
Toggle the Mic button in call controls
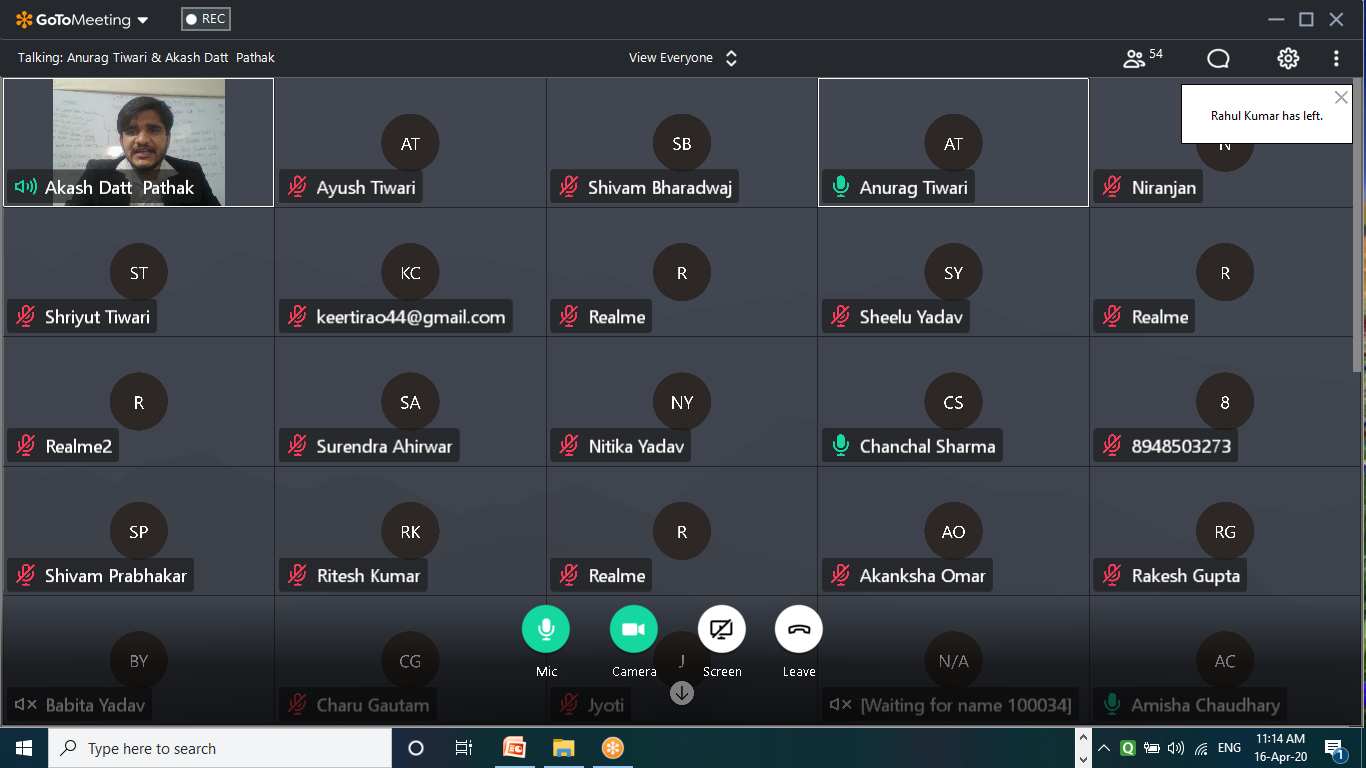pyautogui.click(x=546, y=630)
